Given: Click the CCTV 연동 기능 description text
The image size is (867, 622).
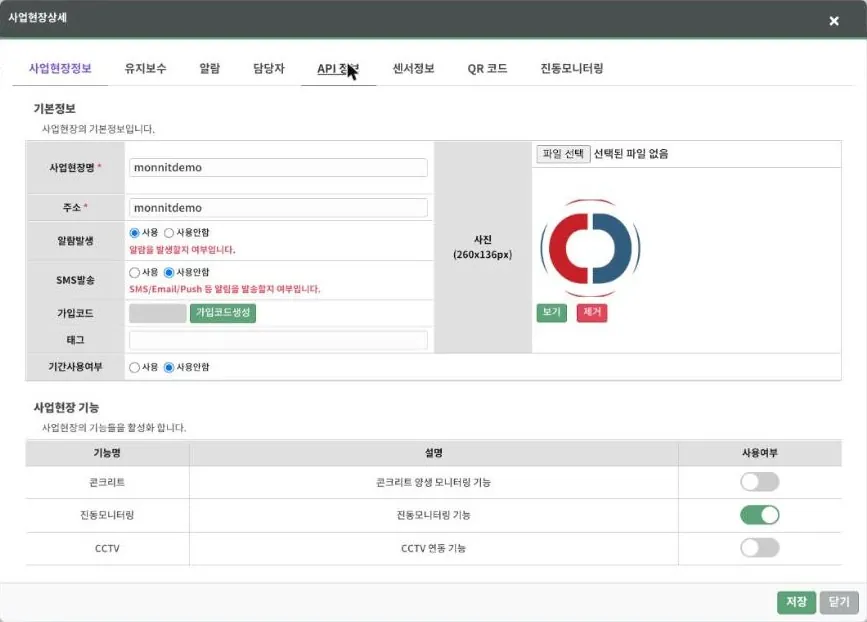Looking at the screenshot, I should pos(434,548).
